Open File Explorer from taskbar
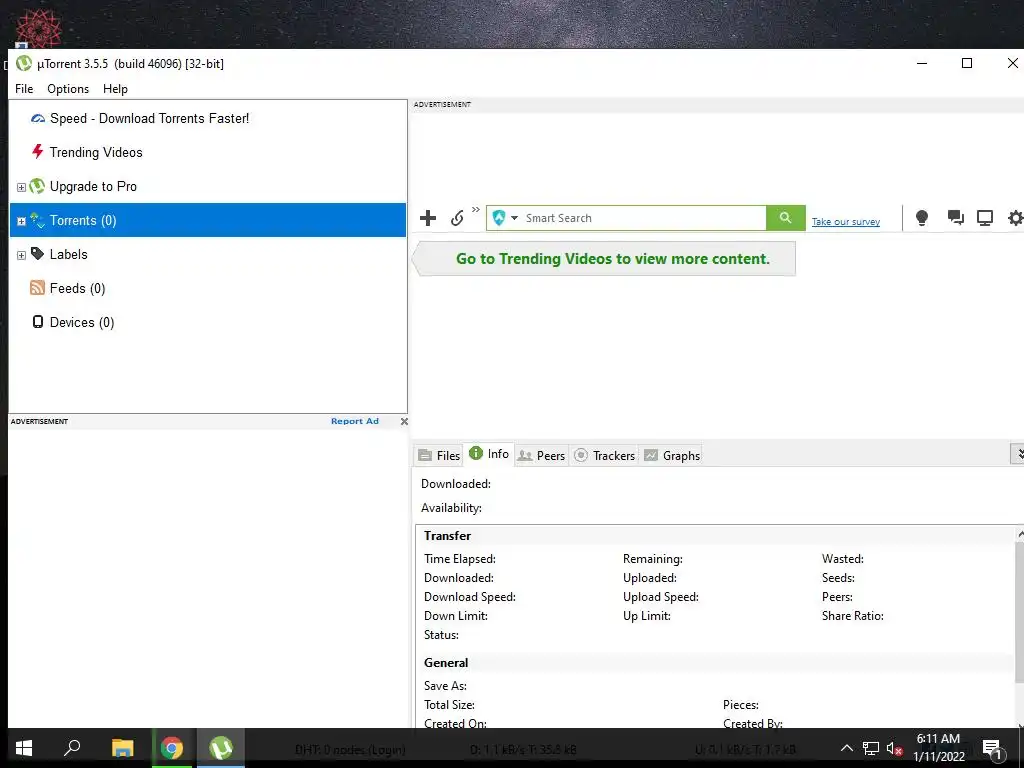 [x=122, y=748]
